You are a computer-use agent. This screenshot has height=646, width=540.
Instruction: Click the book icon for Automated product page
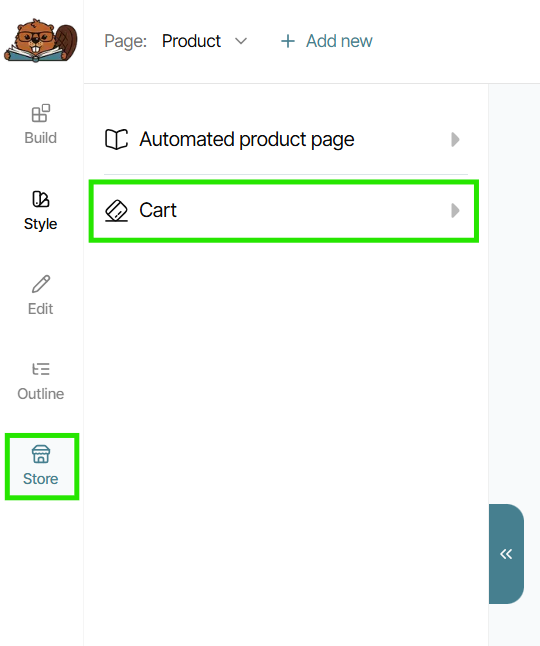coord(117,139)
